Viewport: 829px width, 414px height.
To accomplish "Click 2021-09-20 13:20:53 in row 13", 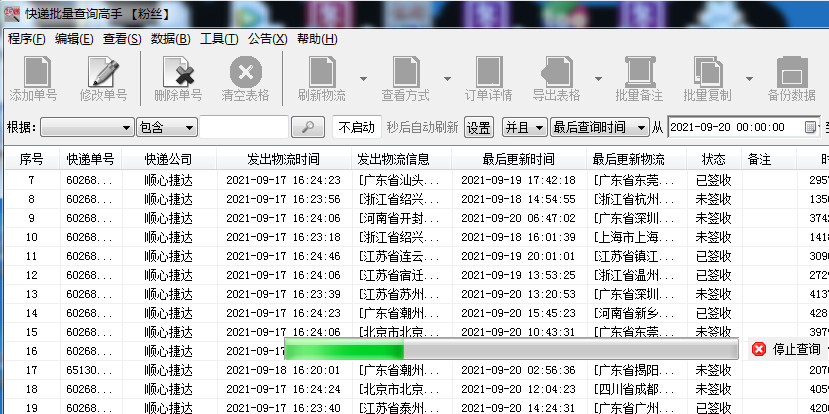I will pos(518,295).
